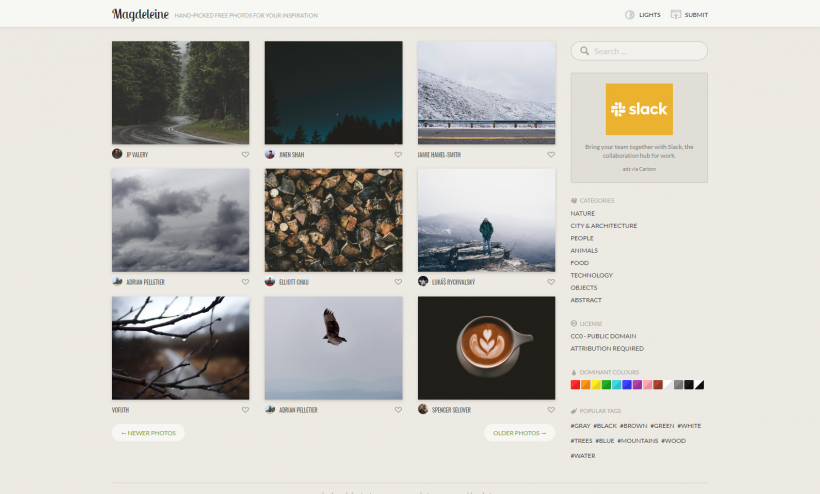Open the City & Architecture category
This screenshot has height=494, width=820.
pyautogui.click(x=603, y=226)
